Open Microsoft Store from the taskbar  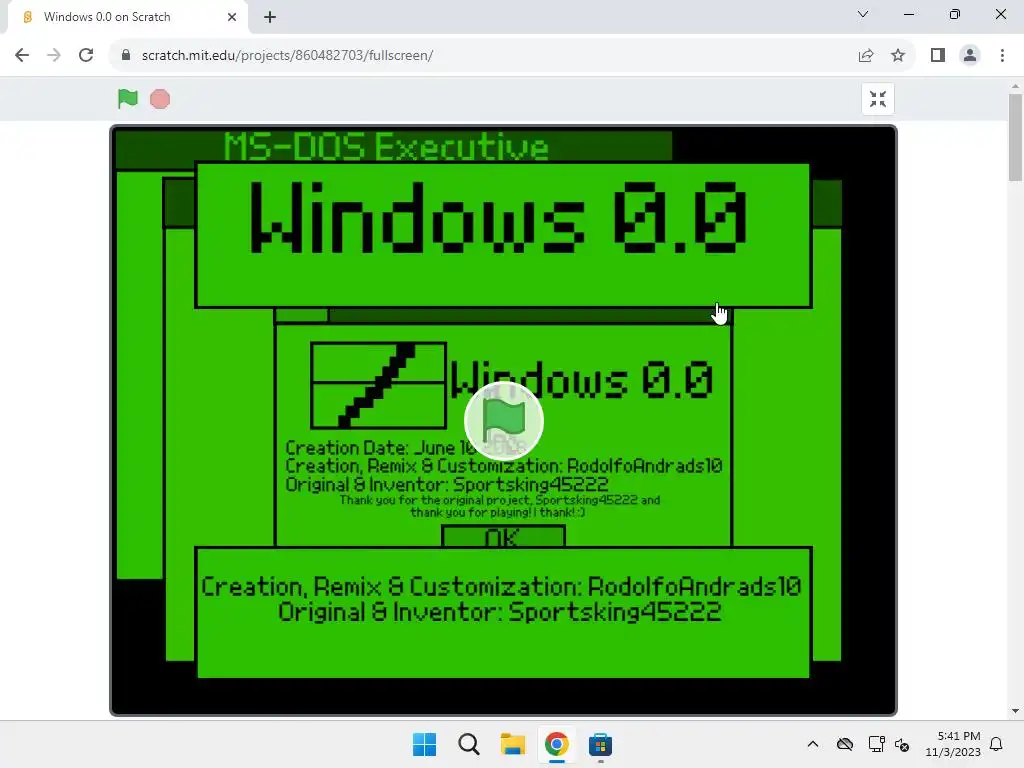(x=600, y=744)
